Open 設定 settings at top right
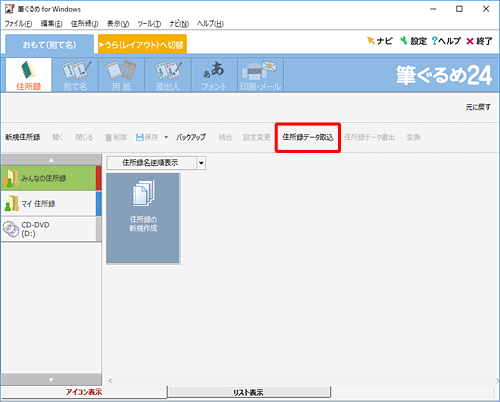Screen dimensions: 500x402 413,41
